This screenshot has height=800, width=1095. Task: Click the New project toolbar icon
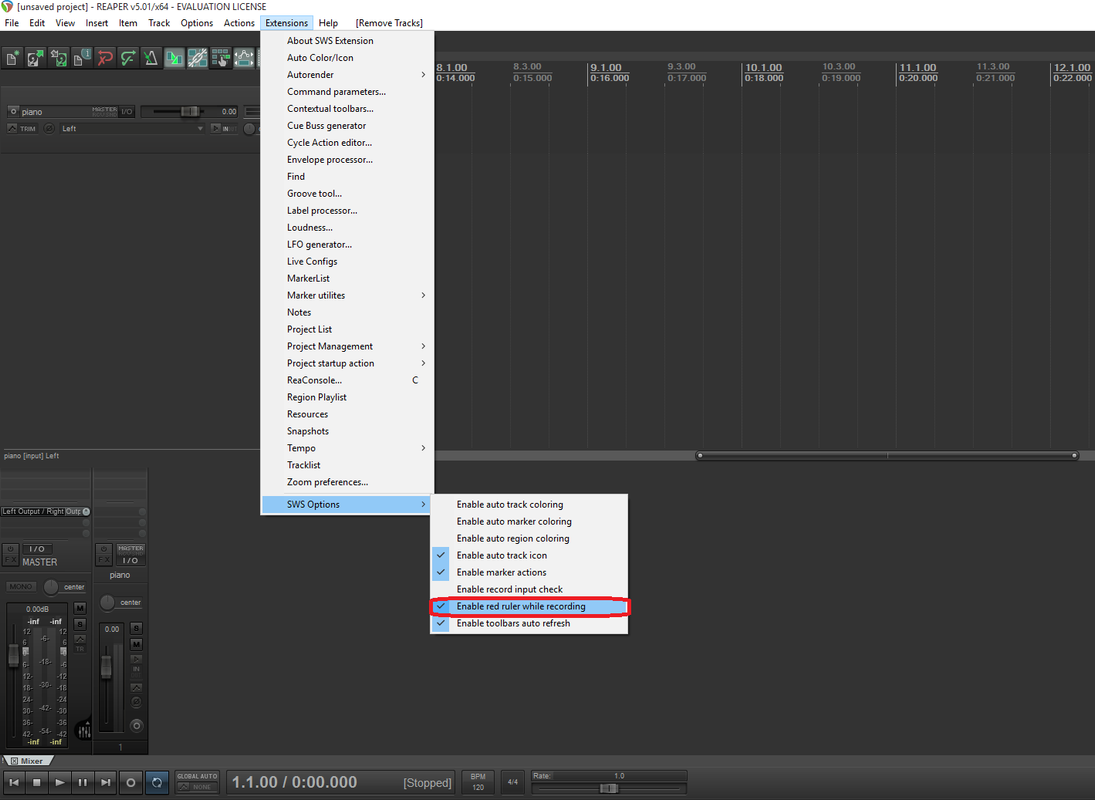click(x=12, y=58)
